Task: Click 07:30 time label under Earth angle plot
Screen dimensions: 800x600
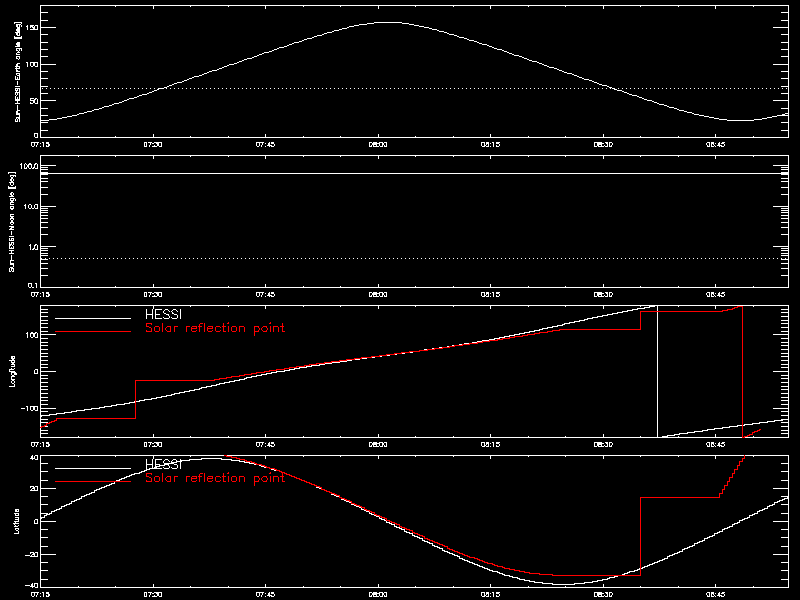Action: click(x=153, y=144)
